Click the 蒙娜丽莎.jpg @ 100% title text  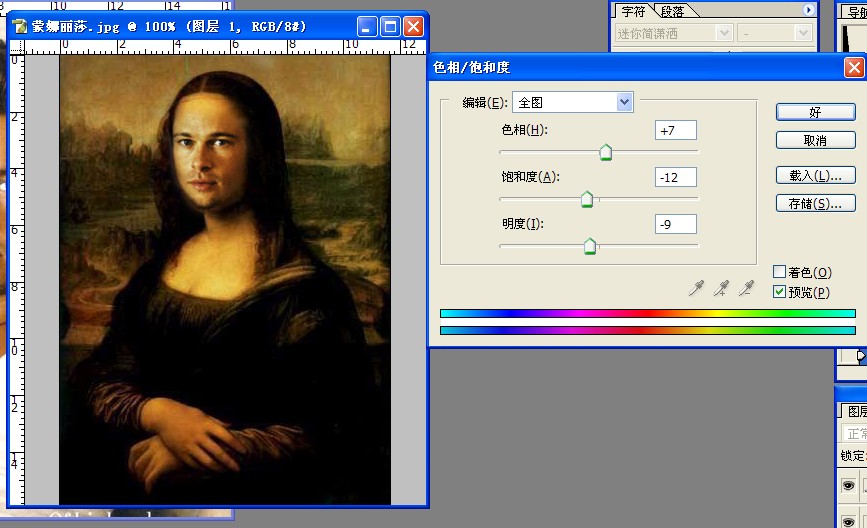(169, 27)
